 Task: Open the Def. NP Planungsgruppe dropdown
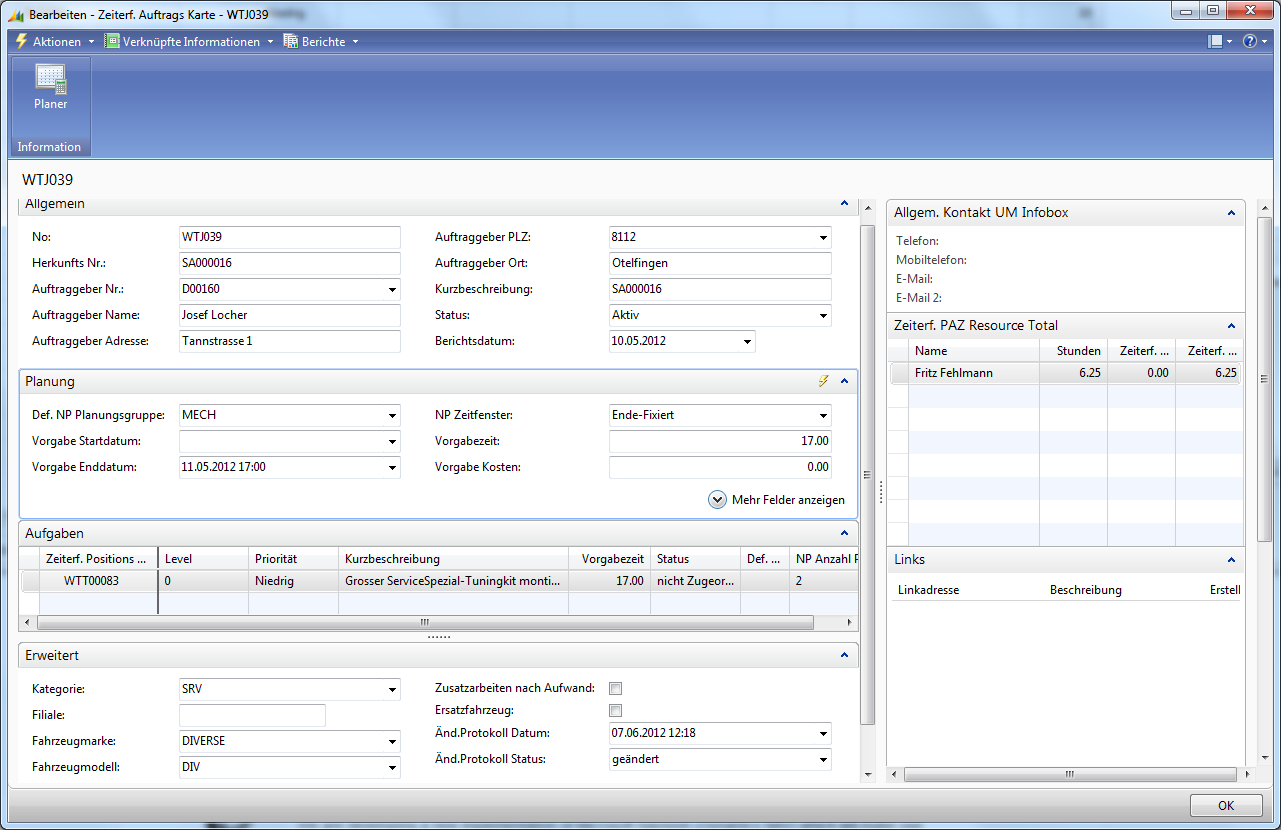click(x=391, y=415)
